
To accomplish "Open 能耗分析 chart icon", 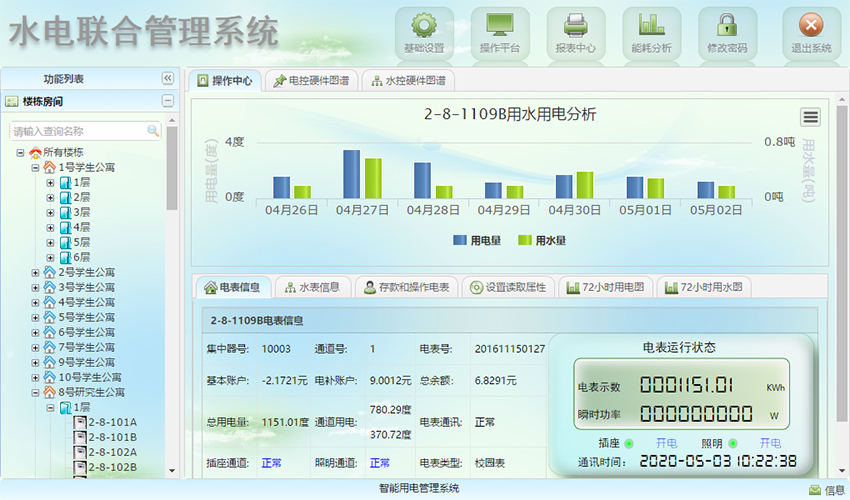I will tap(651, 25).
